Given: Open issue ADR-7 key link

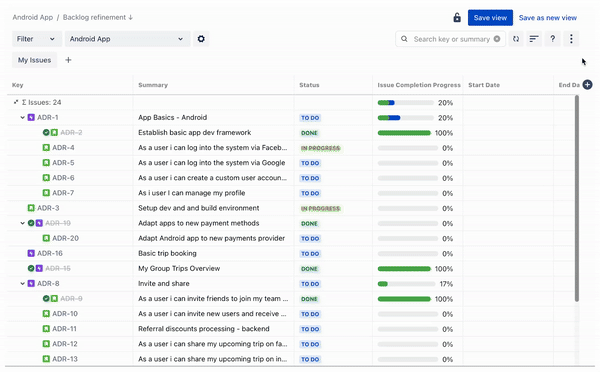Looking at the screenshot, I should pyautogui.click(x=63, y=193).
